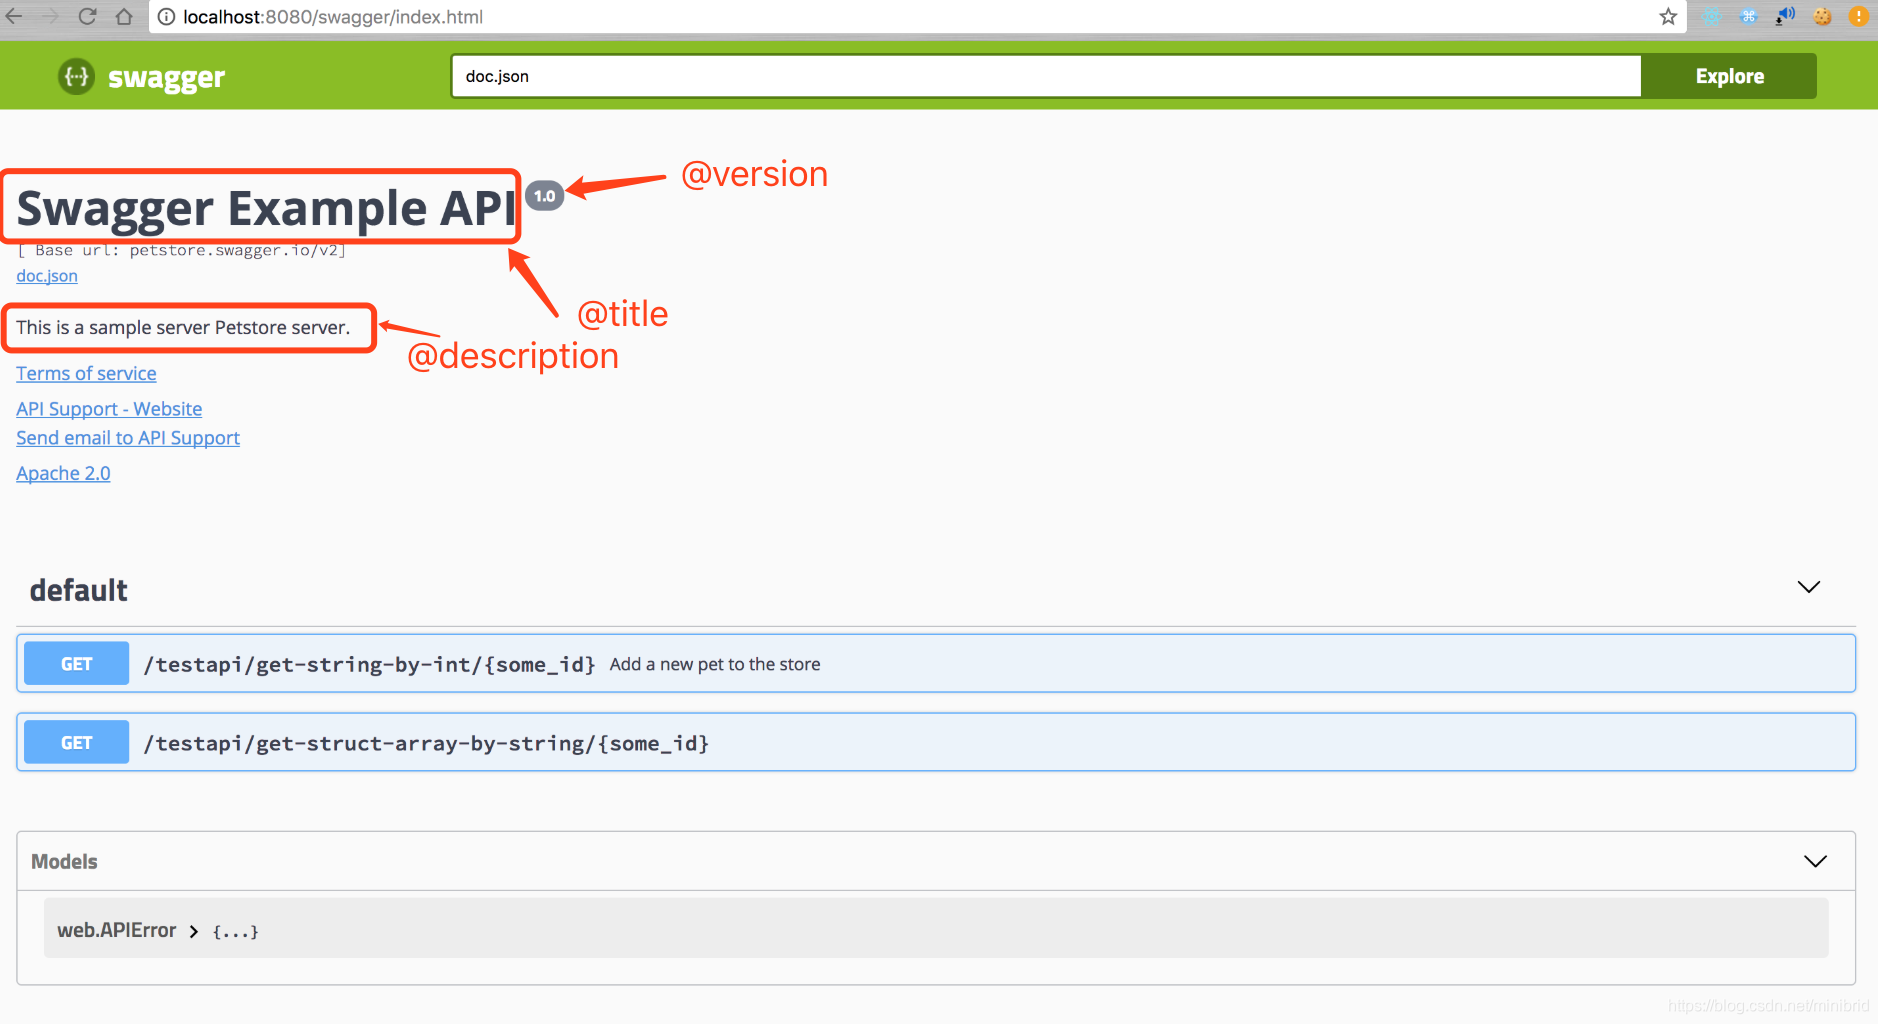Click the browser back arrow
This screenshot has height=1024, width=1878.
point(14,16)
